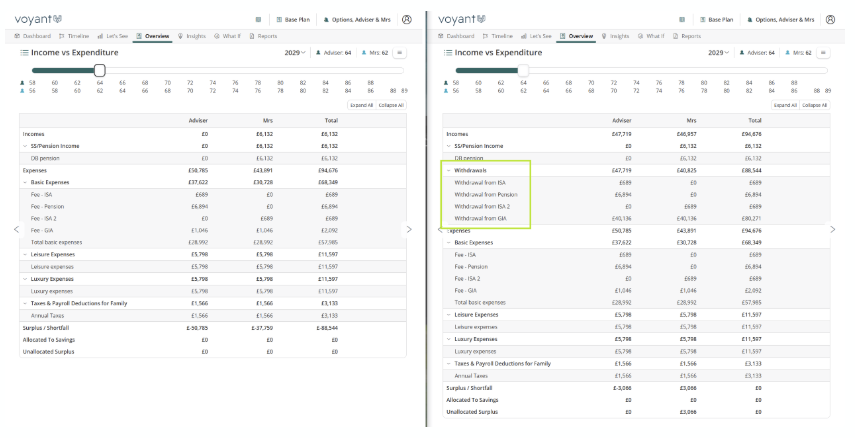
Task: Collapse the Luxury Expenses group in the right table
Action: 449,339
